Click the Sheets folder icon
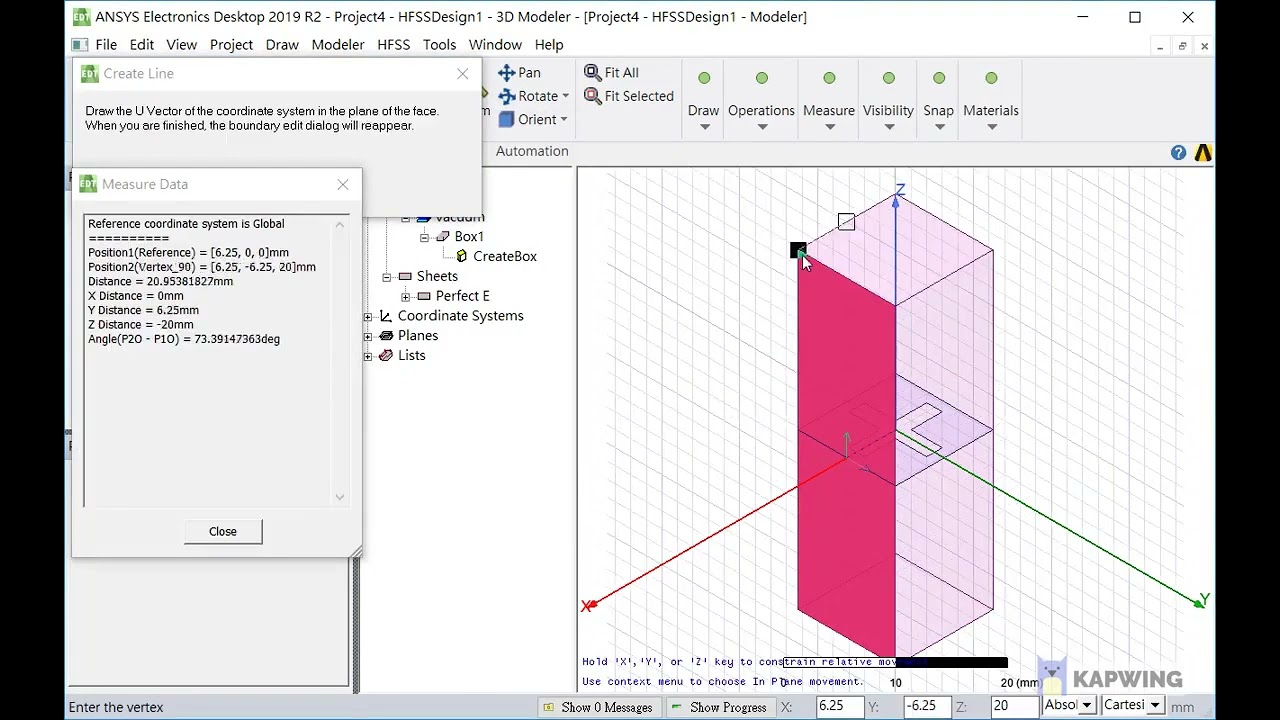This screenshot has width=1280, height=720. (405, 276)
